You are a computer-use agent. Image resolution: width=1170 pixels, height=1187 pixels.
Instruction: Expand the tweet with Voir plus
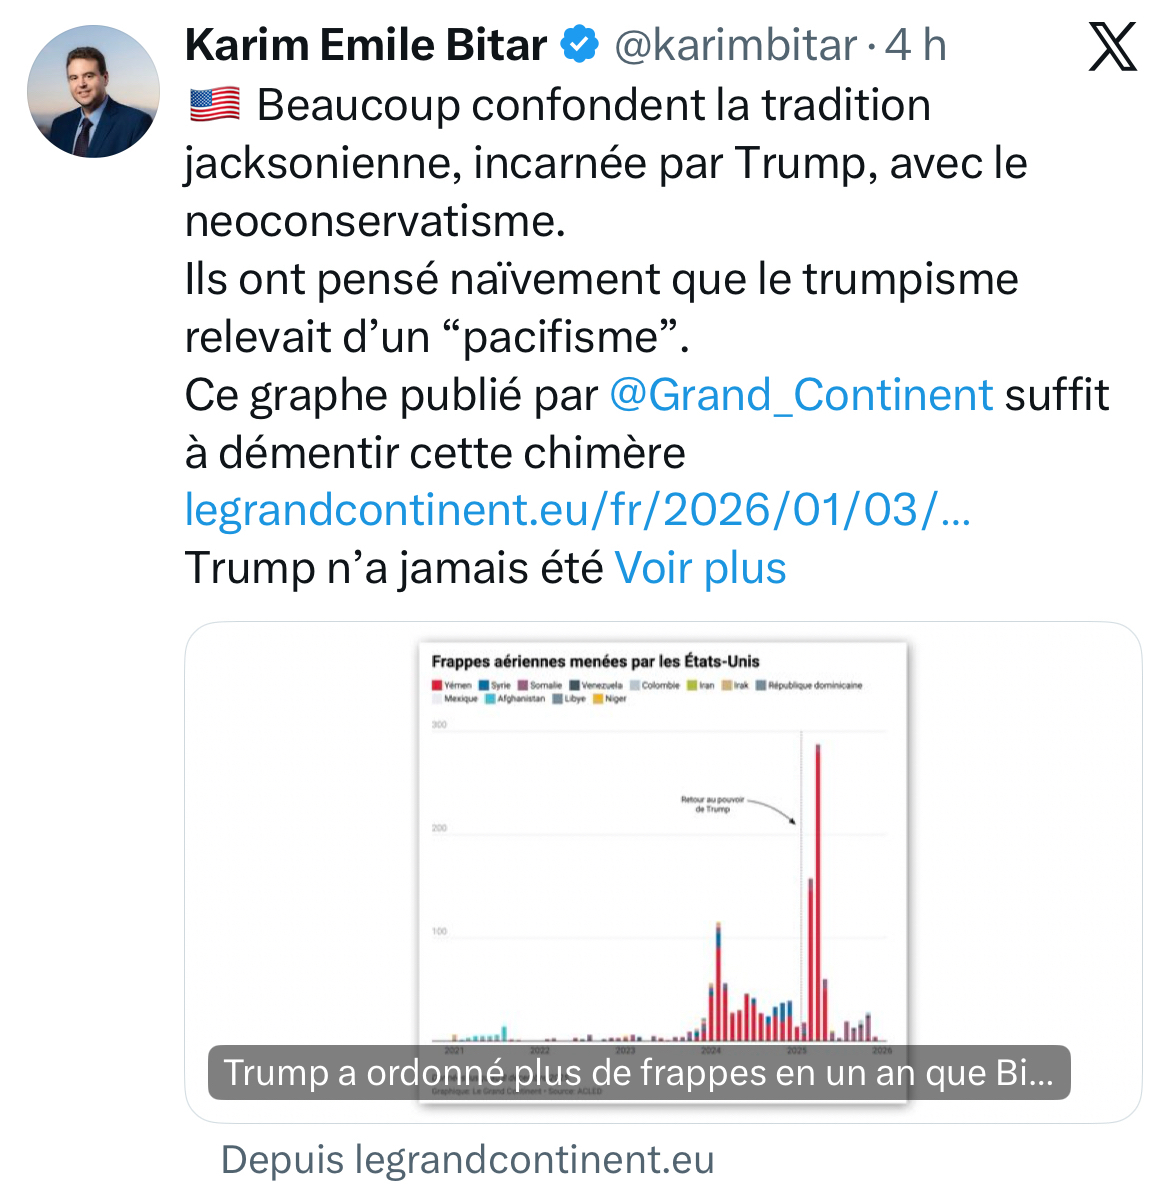700,568
